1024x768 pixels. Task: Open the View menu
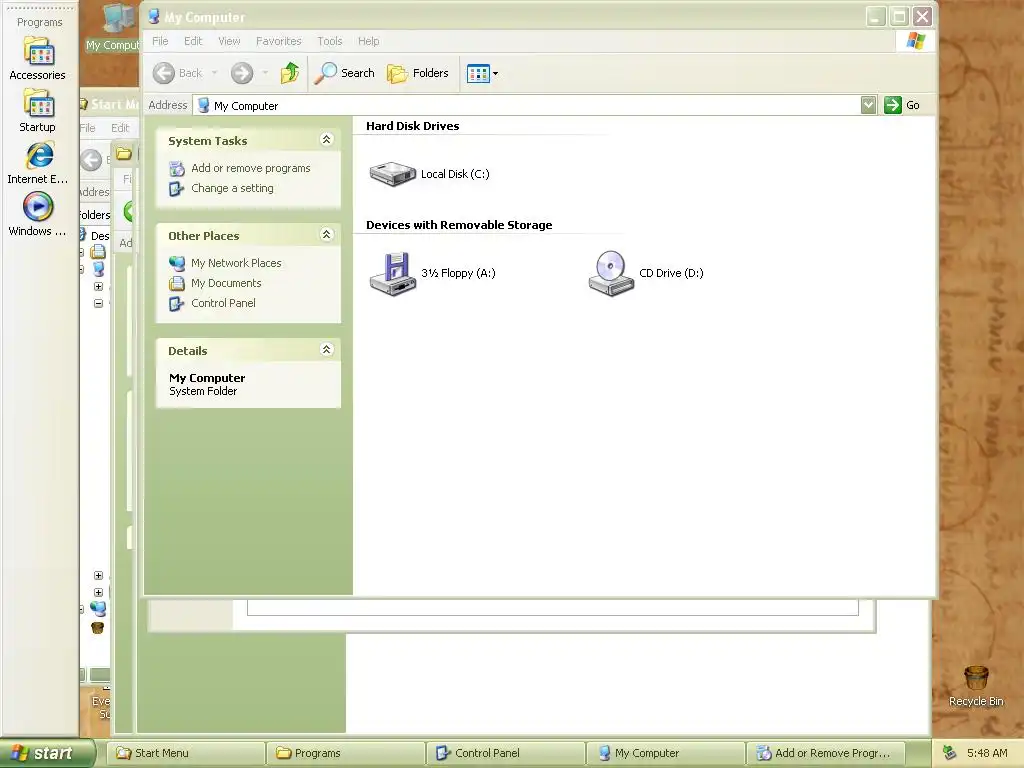tap(229, 41)
